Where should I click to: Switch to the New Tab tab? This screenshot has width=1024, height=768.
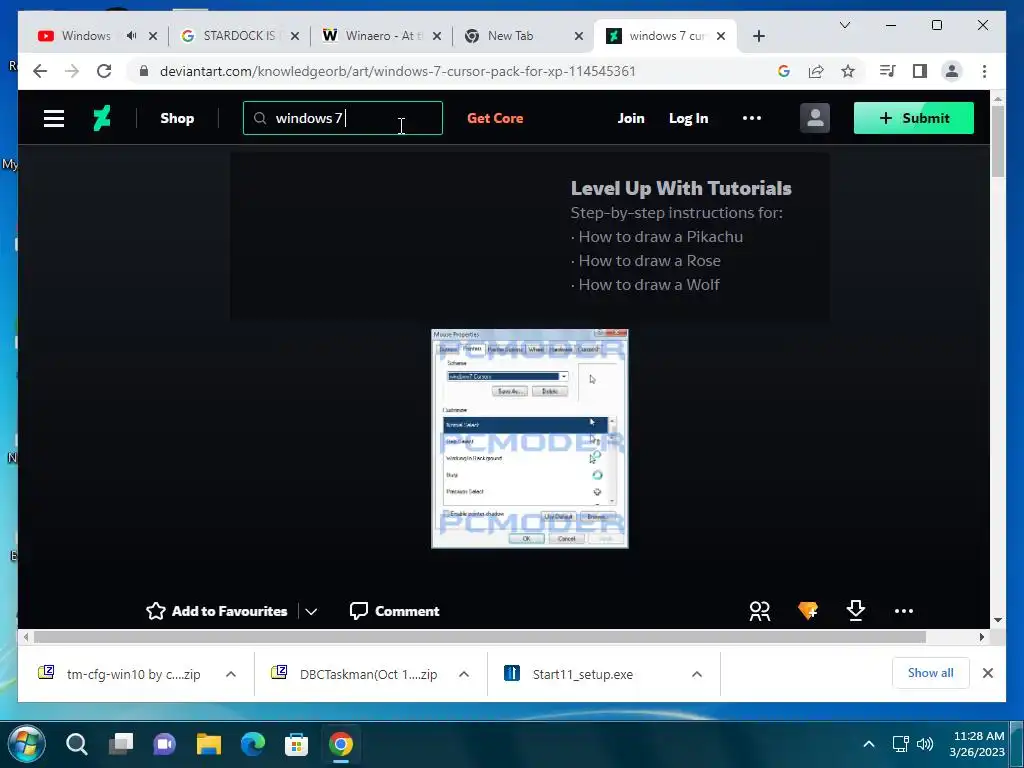click(x=509, y=36)
